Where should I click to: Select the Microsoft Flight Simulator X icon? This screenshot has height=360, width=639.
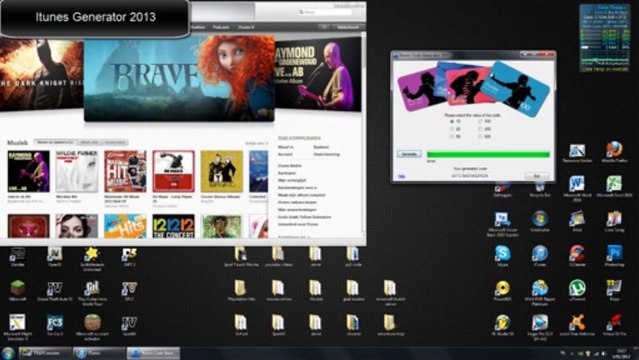[x=18, y=327]
